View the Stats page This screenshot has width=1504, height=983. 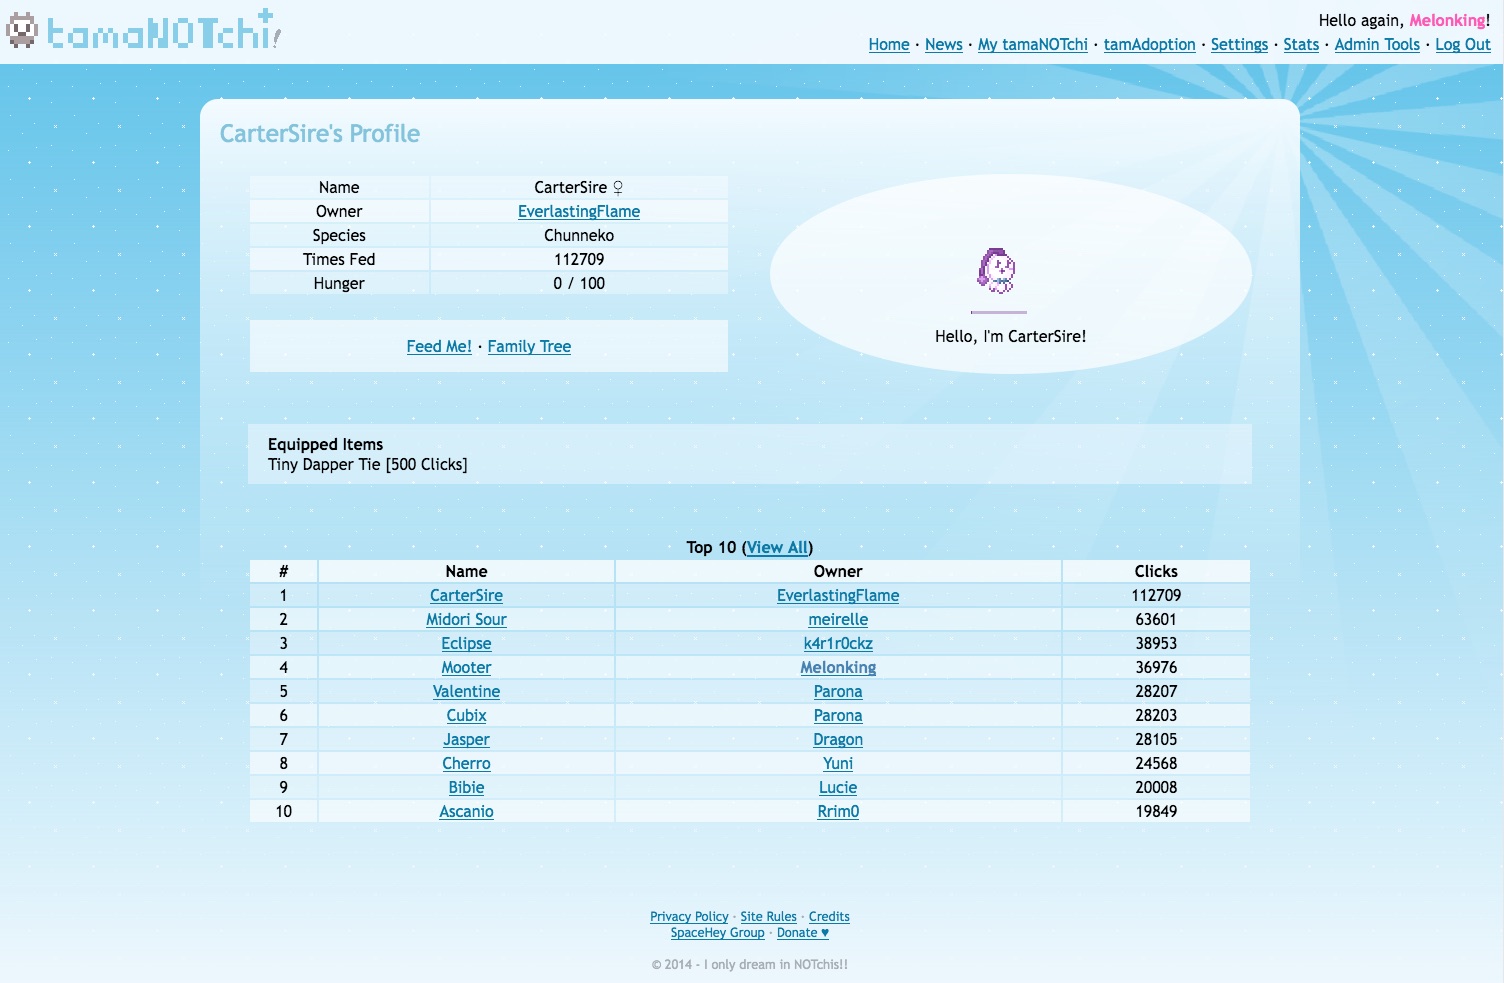coord(1301,45)
